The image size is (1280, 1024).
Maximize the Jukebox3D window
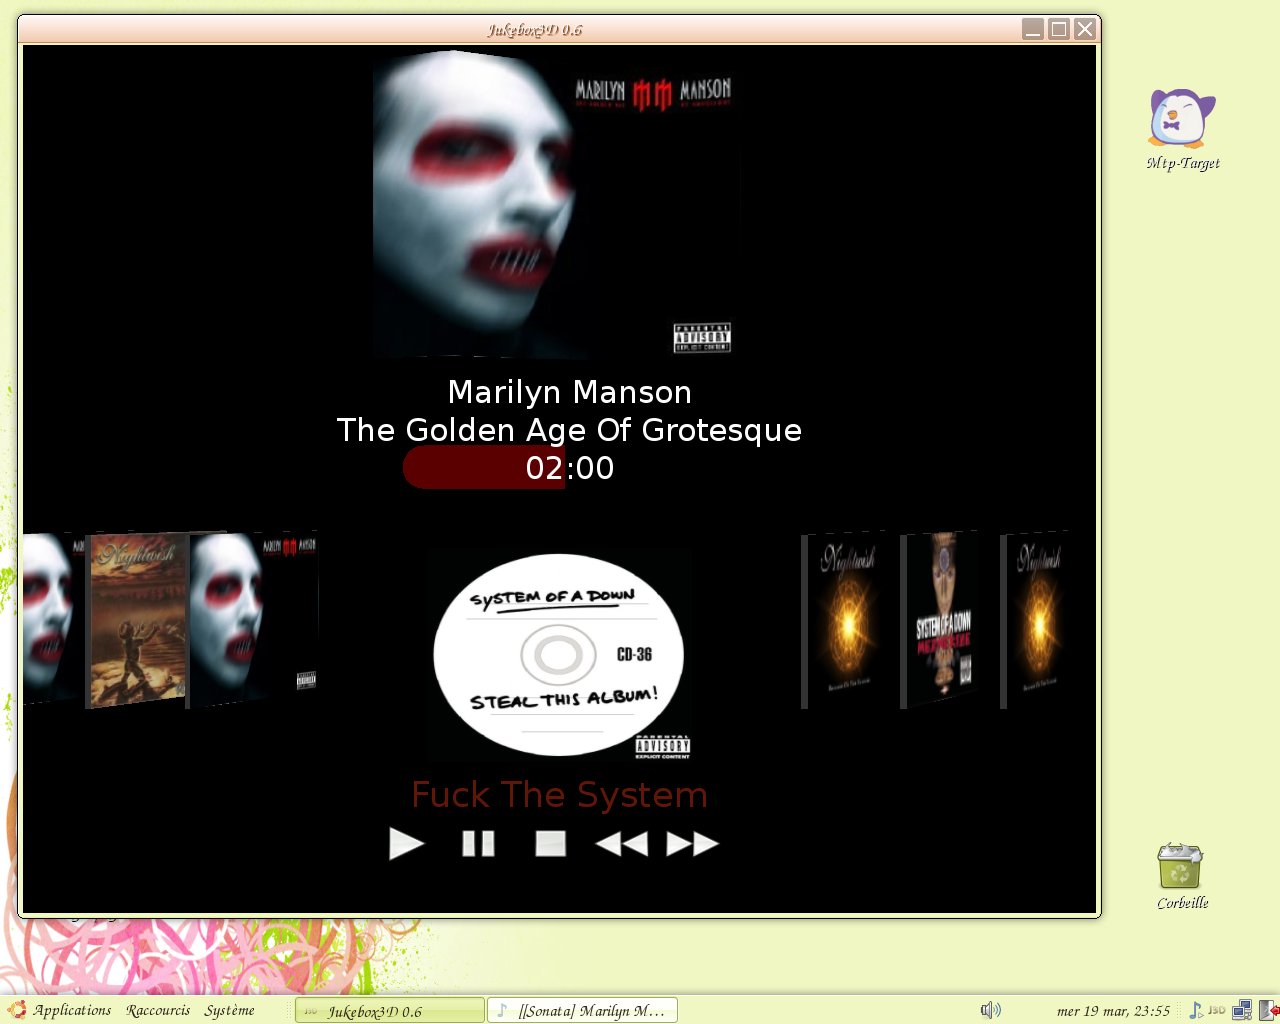tap(1059, 29)
